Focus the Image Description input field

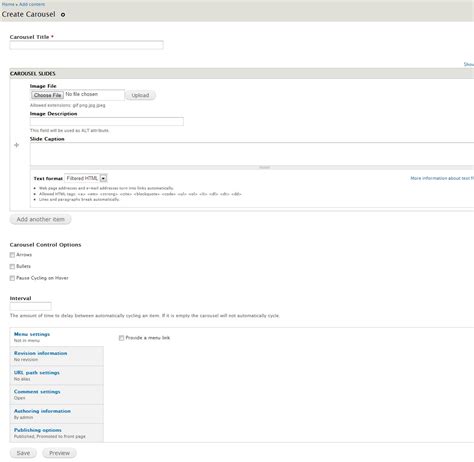[x=107, y=122]
